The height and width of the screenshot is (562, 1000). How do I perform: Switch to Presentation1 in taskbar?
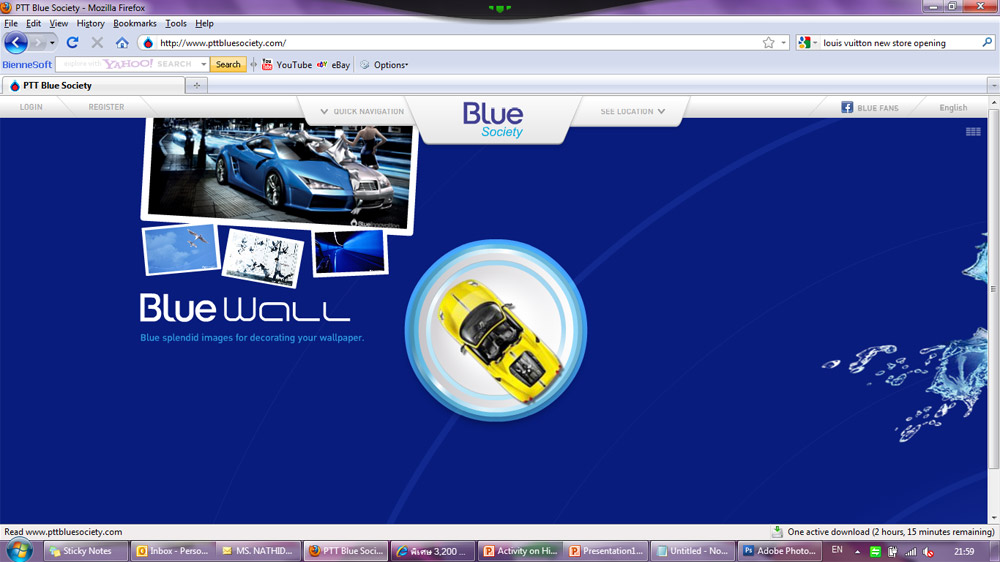606,551
